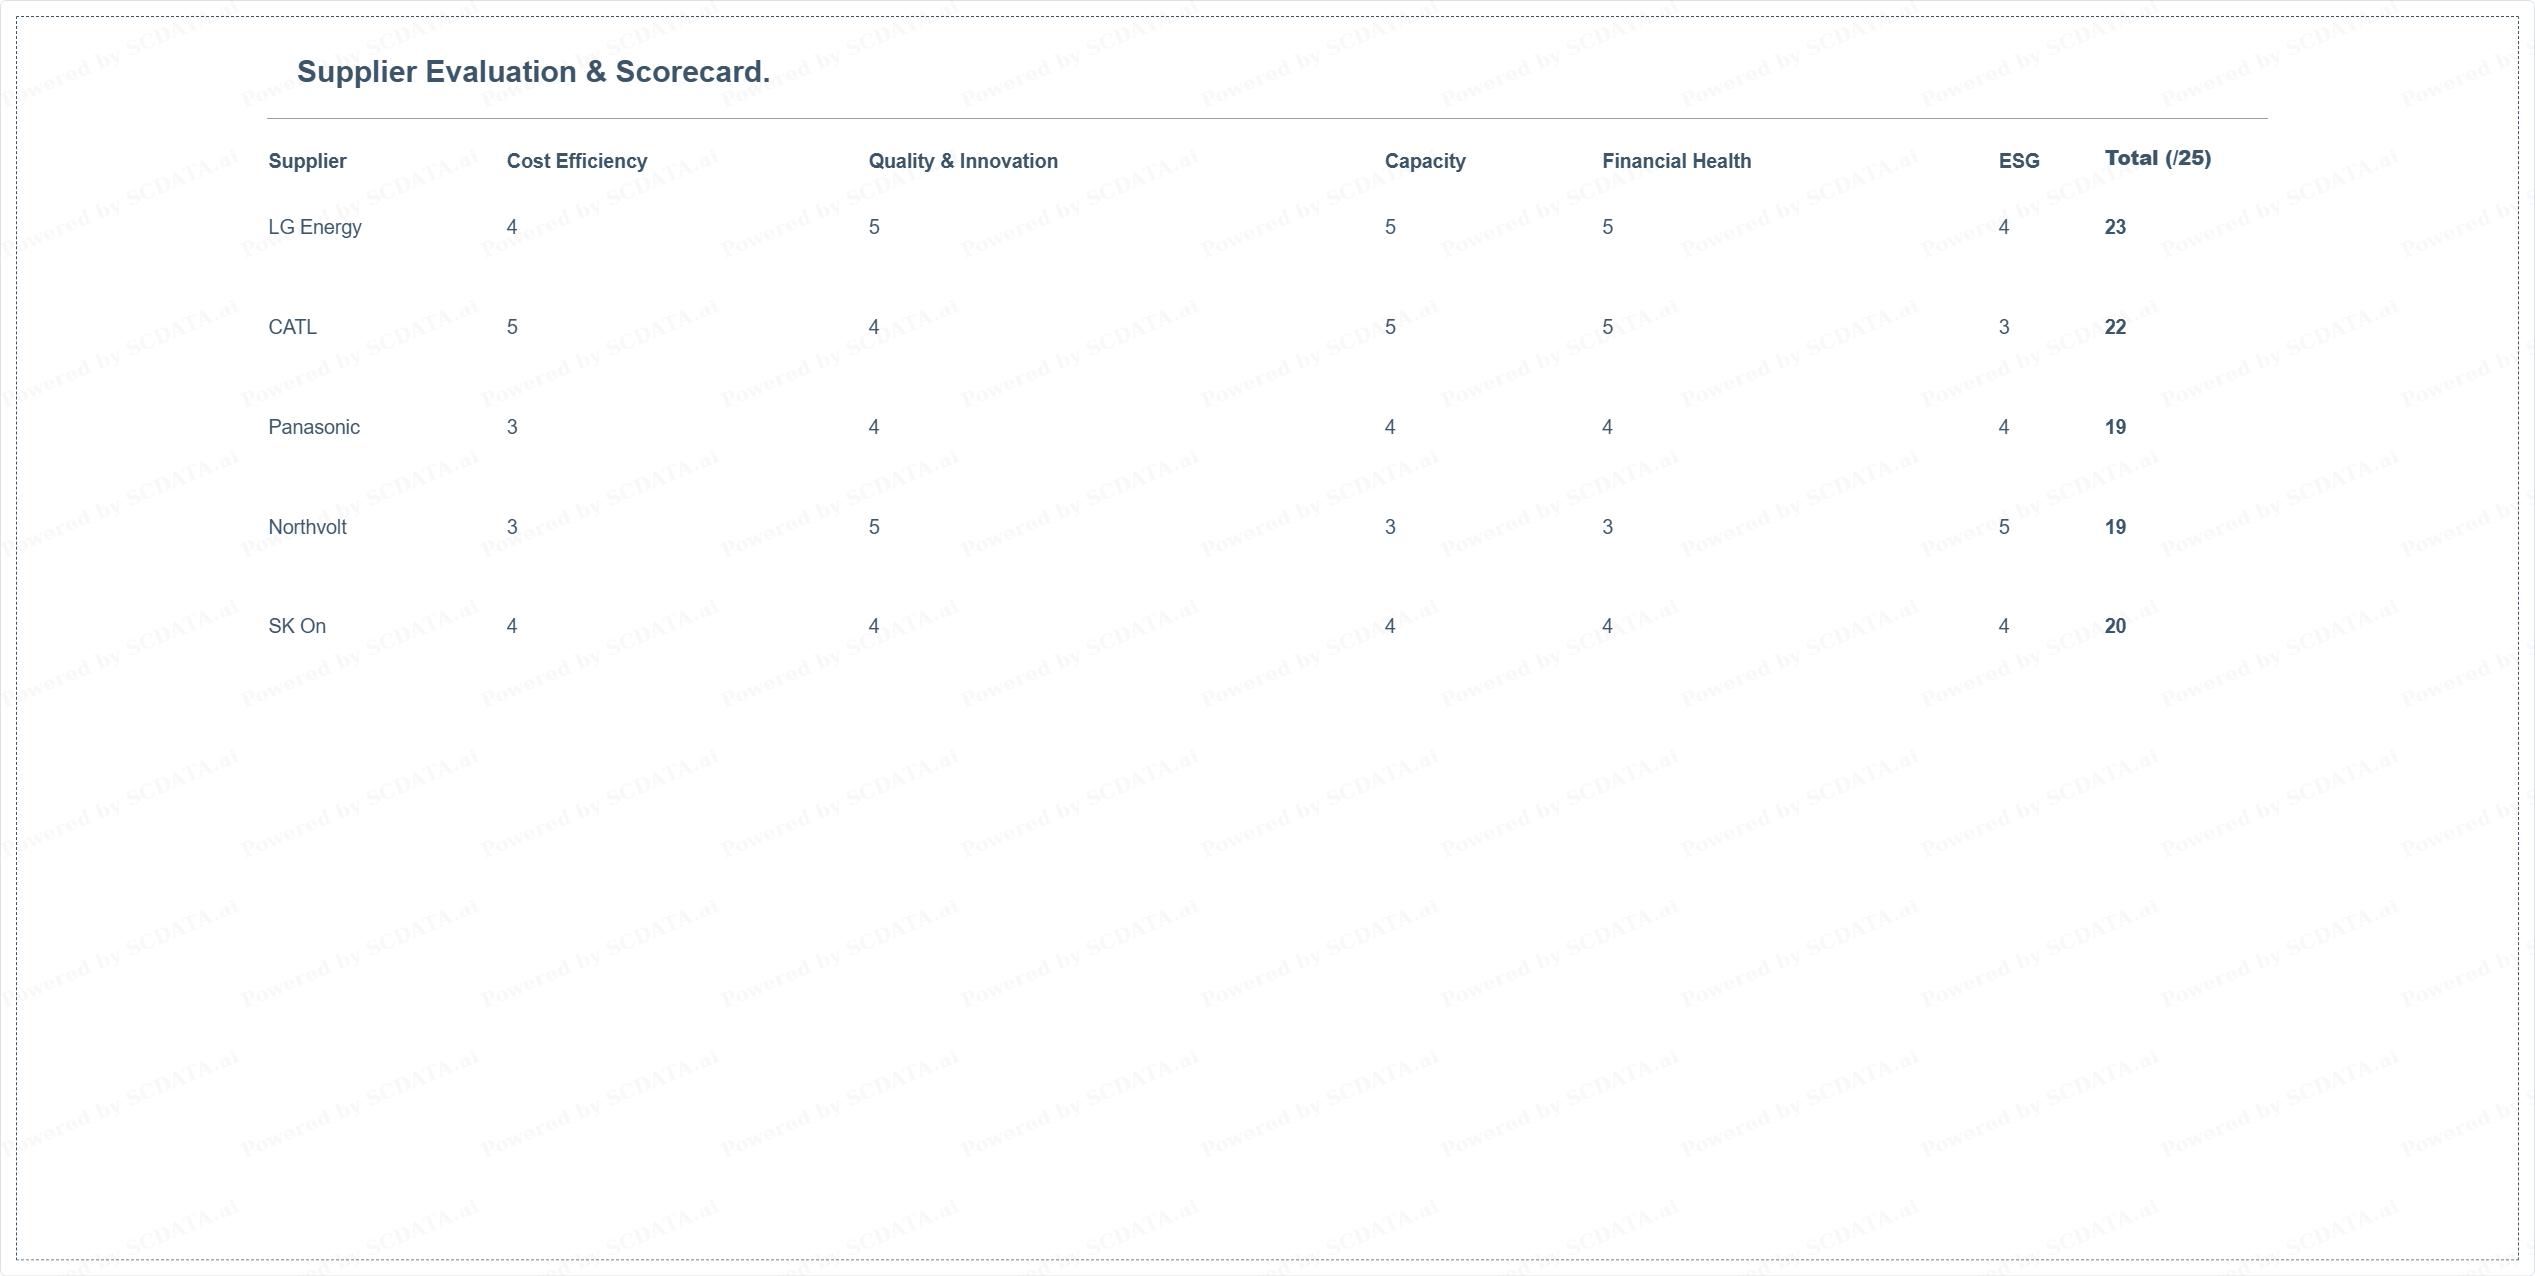Select SK On's total of 20
The width and height of the screenshot is (2535, 1276).
pos(2115,626)
